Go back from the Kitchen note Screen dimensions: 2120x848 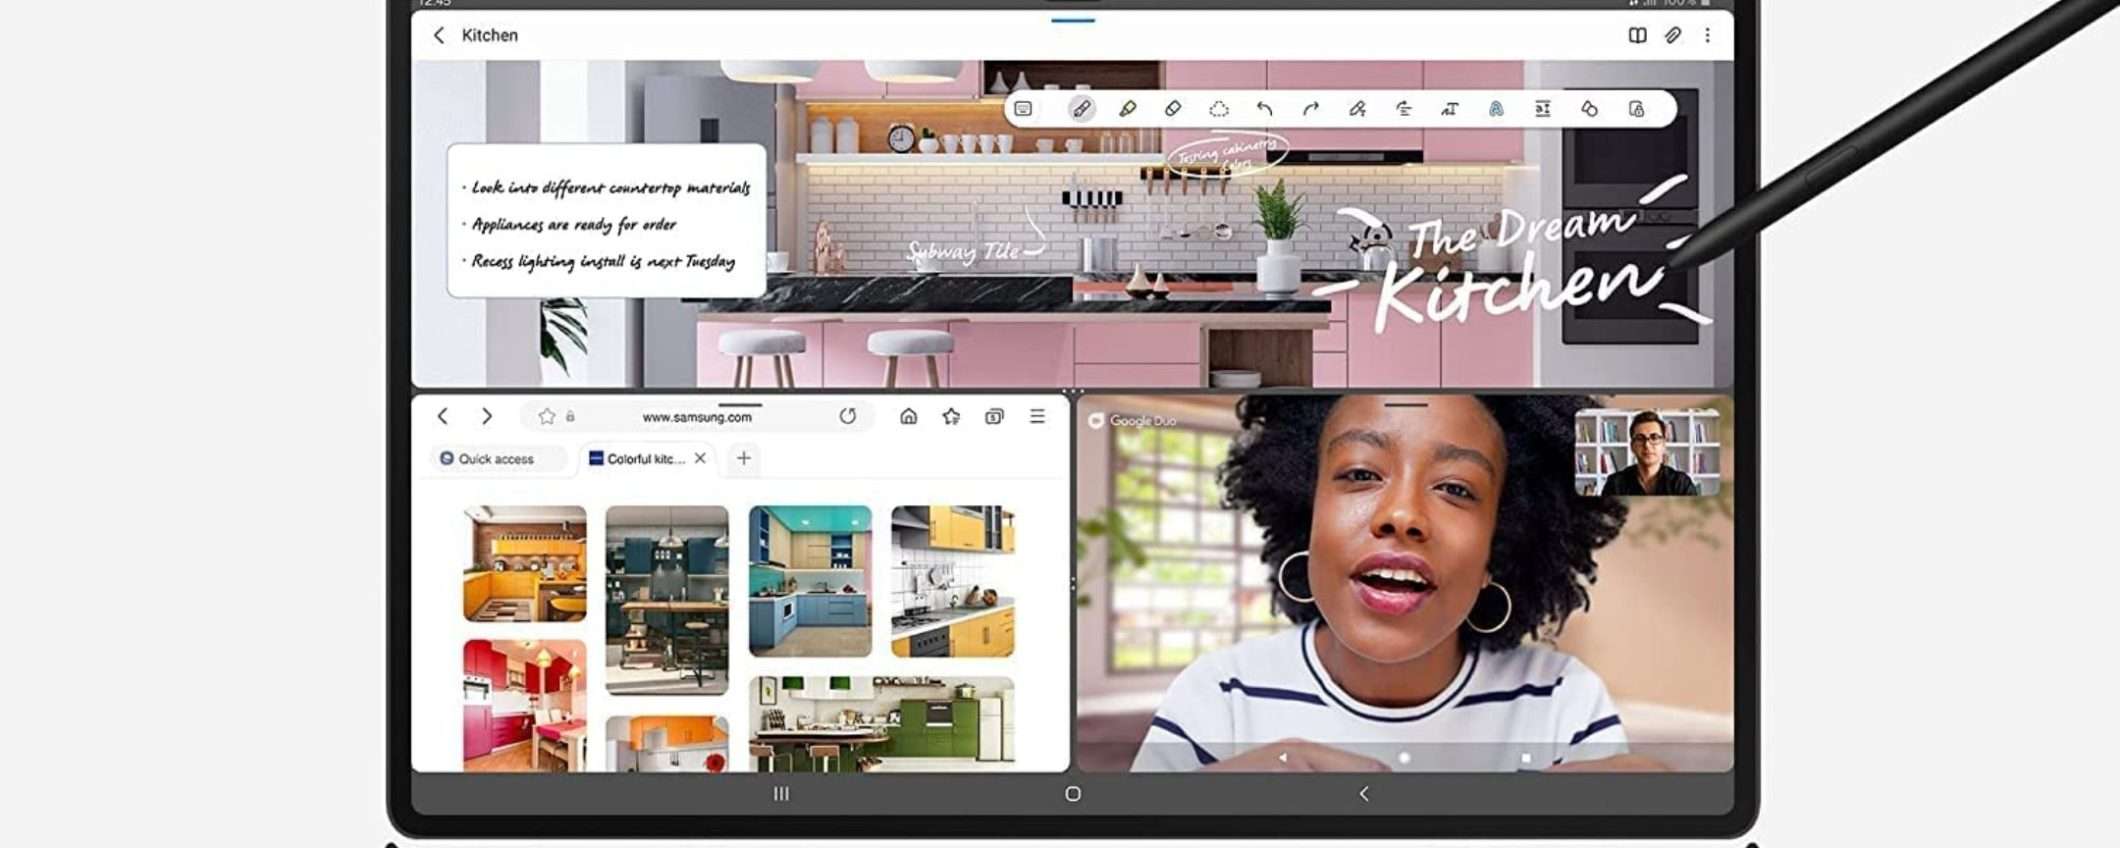[x=439, y=36]
